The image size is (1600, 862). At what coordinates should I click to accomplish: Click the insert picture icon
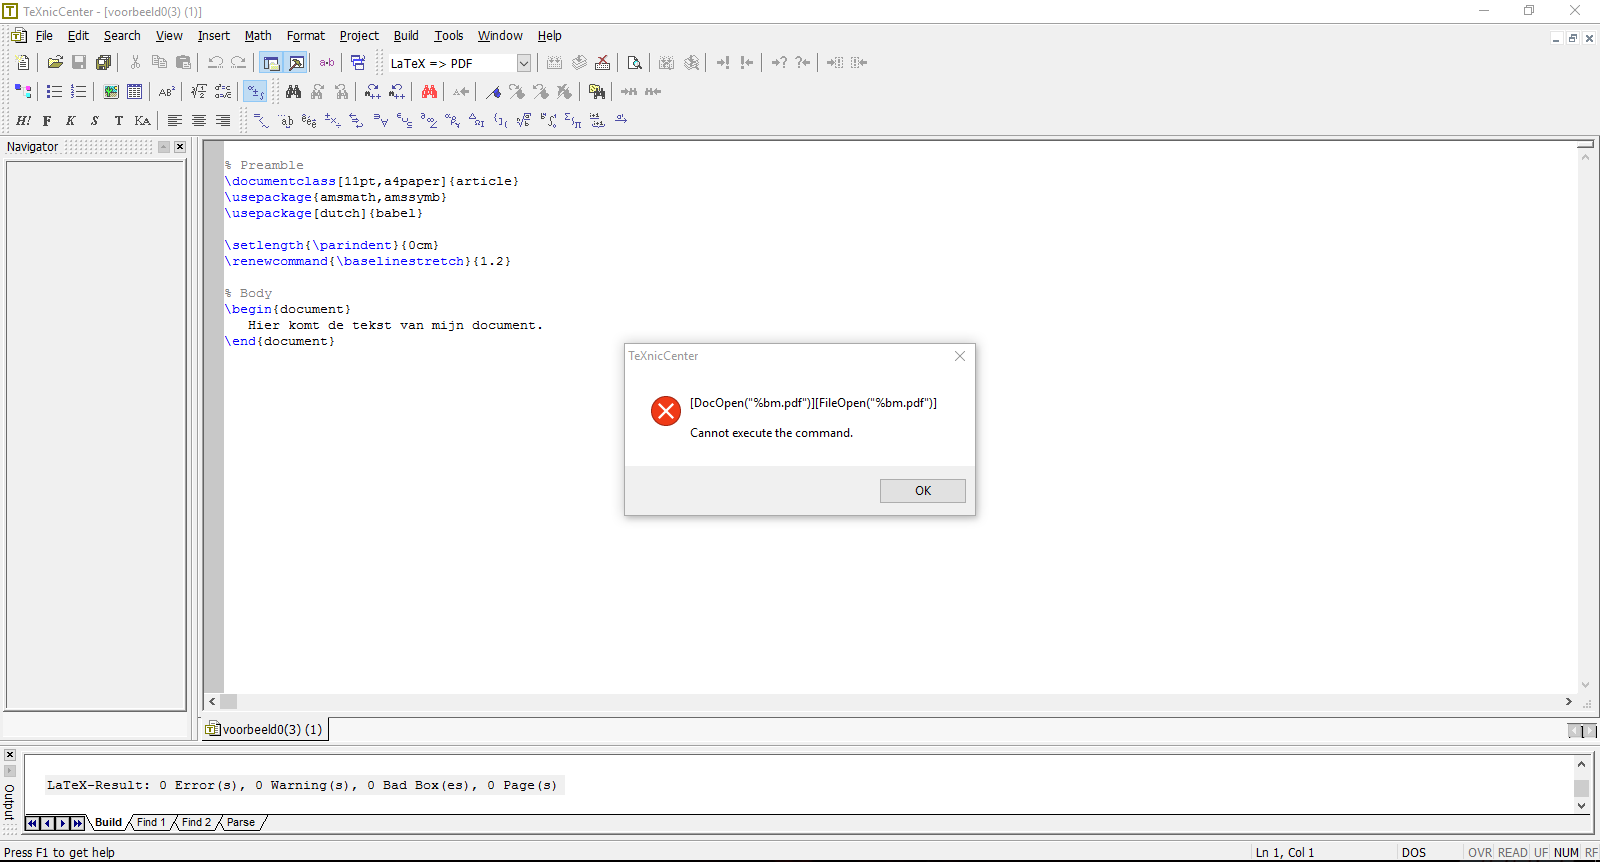(111, 91)
